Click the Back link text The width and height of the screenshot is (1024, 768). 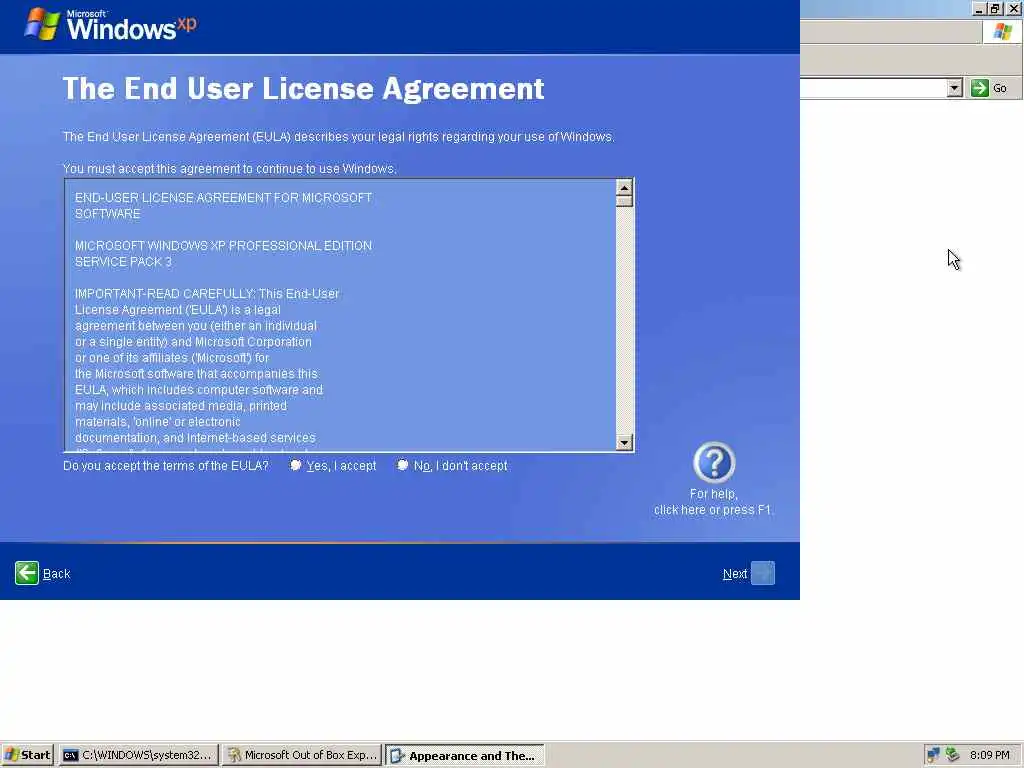pyautogui.click(x=56, y=574)
